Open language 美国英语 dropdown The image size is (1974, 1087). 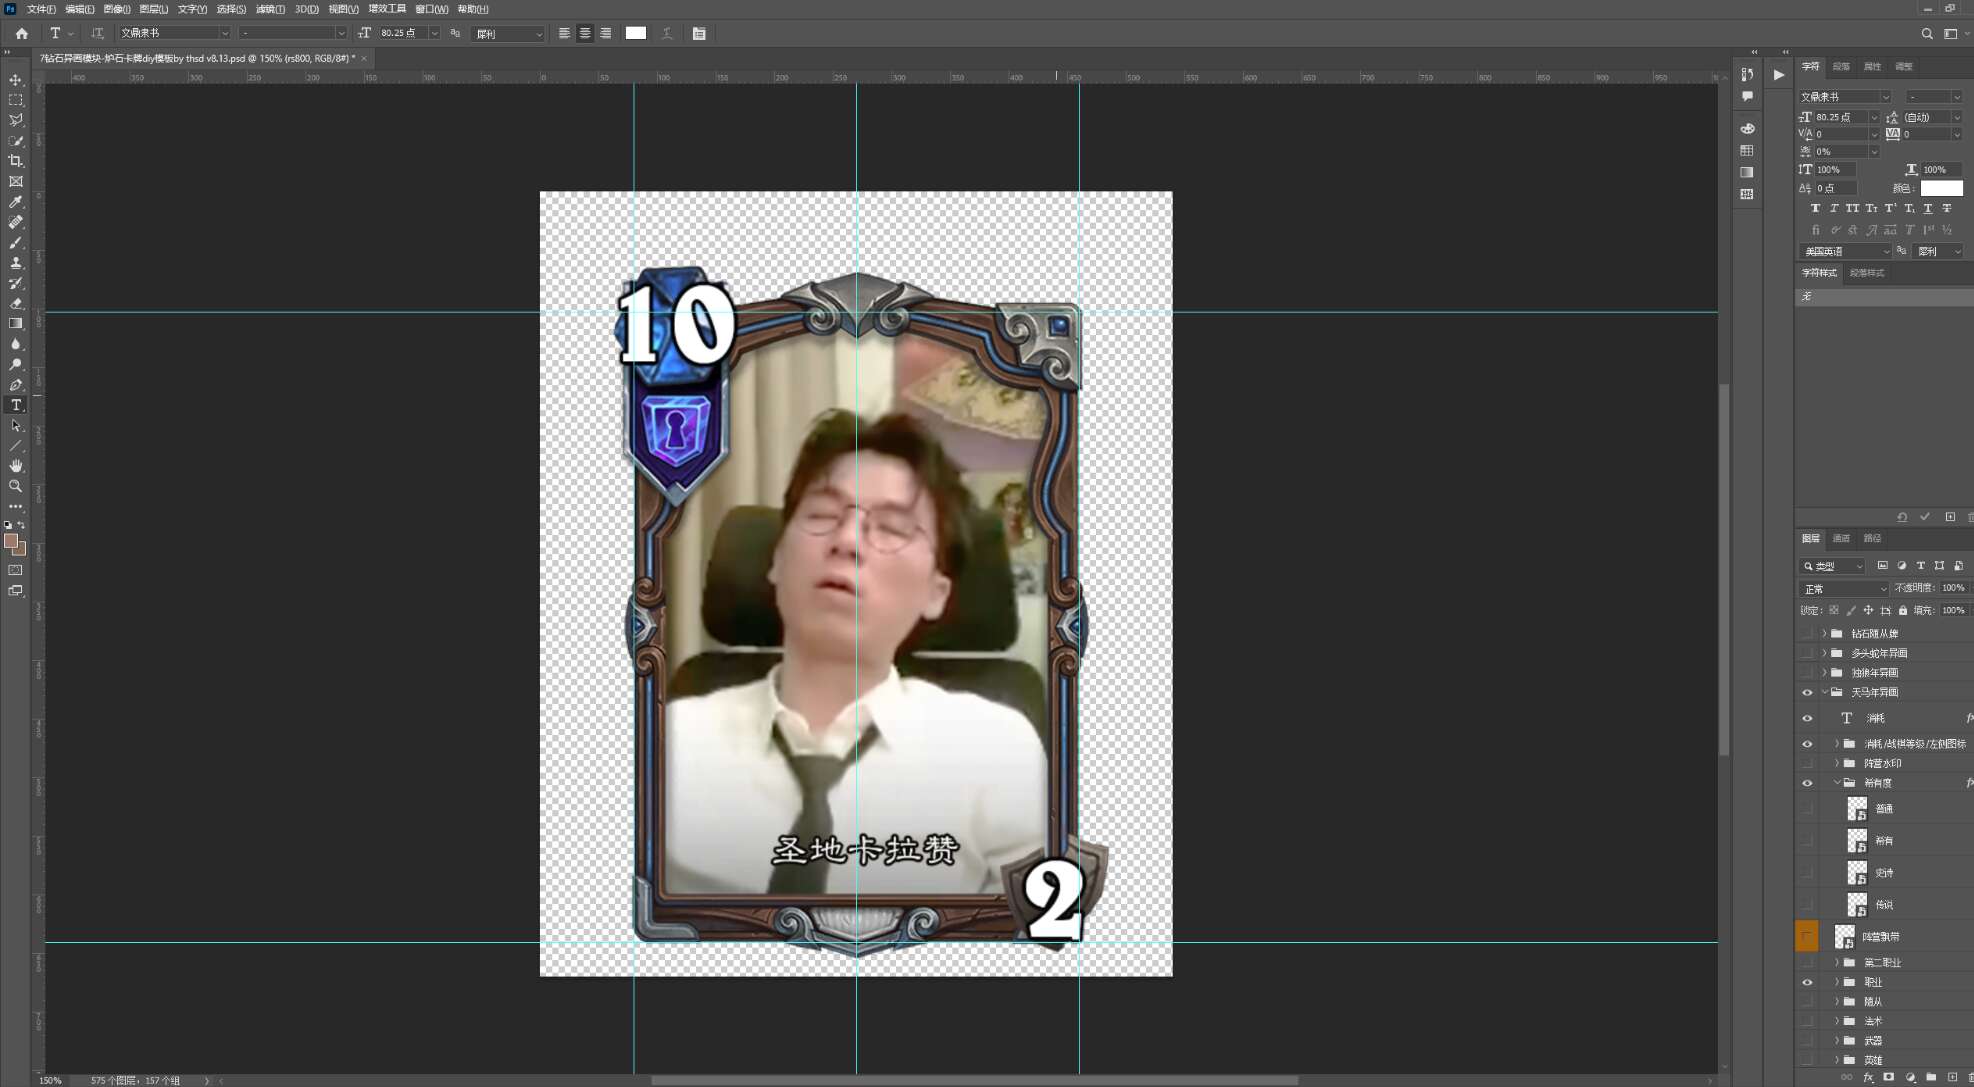click(x=1845, y=251)
